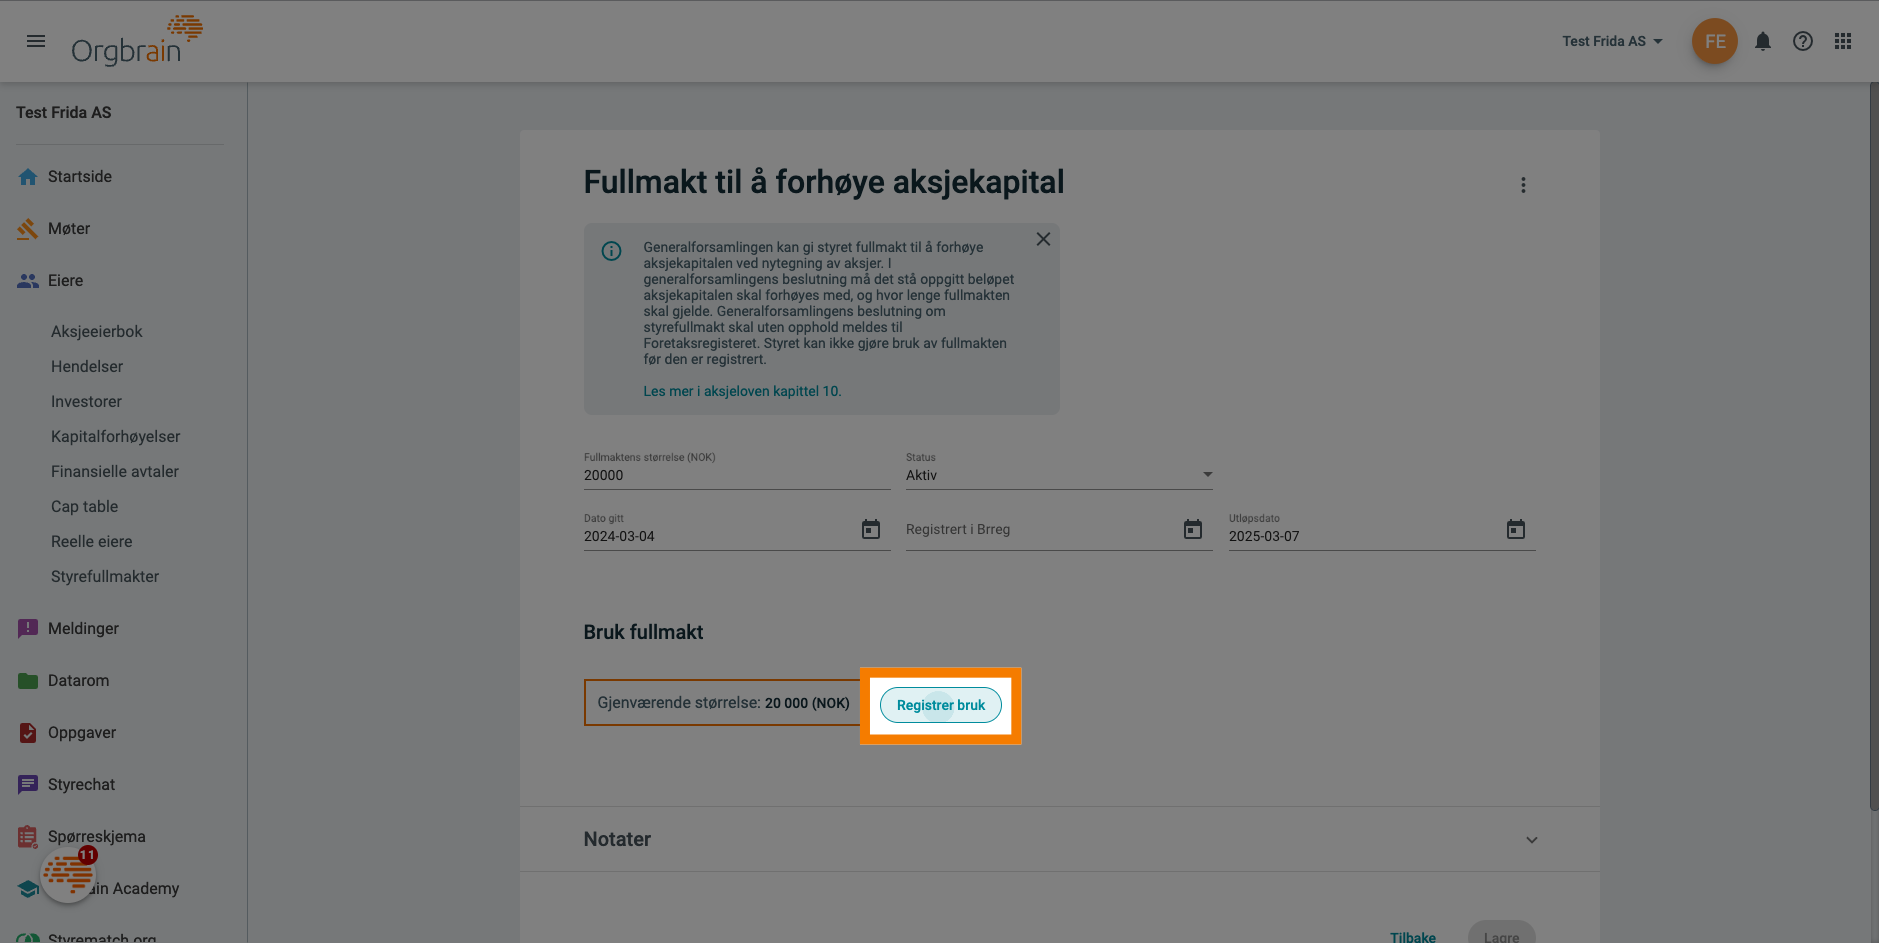This screenshot has height=943, width=1879.
Task: Click the Registrer bruk button
Action: point(941,705)
